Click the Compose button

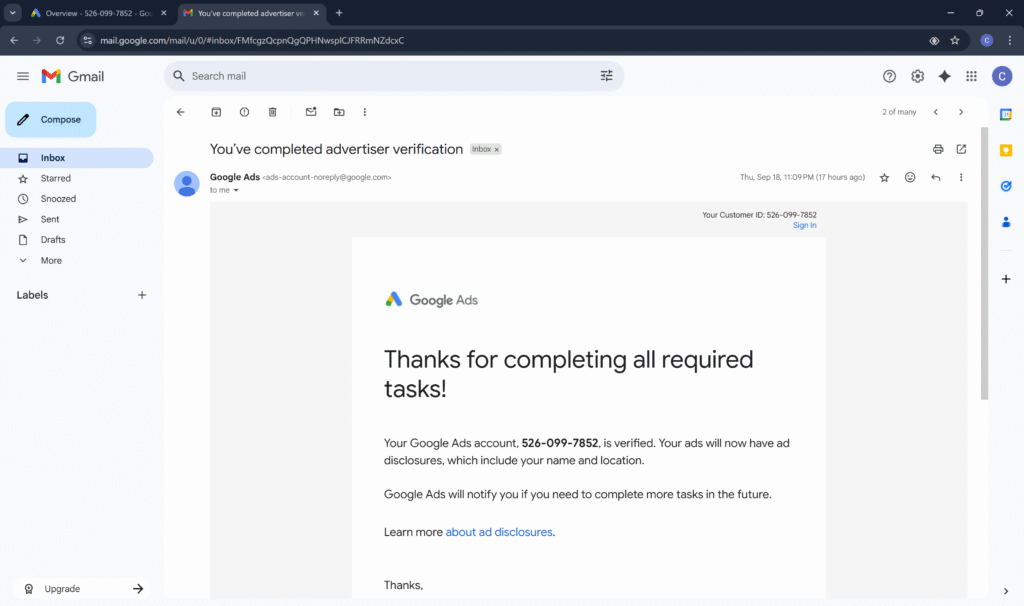point(51,119)
